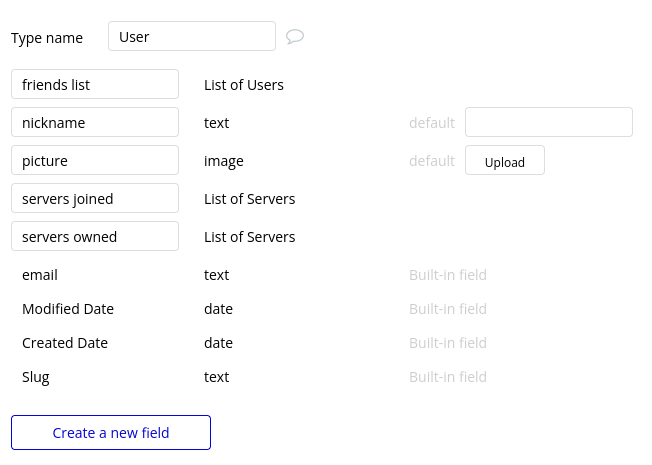Viewport: 652px width, 465px height.
Task: Click the Slug field name
Action: point(36,377)
